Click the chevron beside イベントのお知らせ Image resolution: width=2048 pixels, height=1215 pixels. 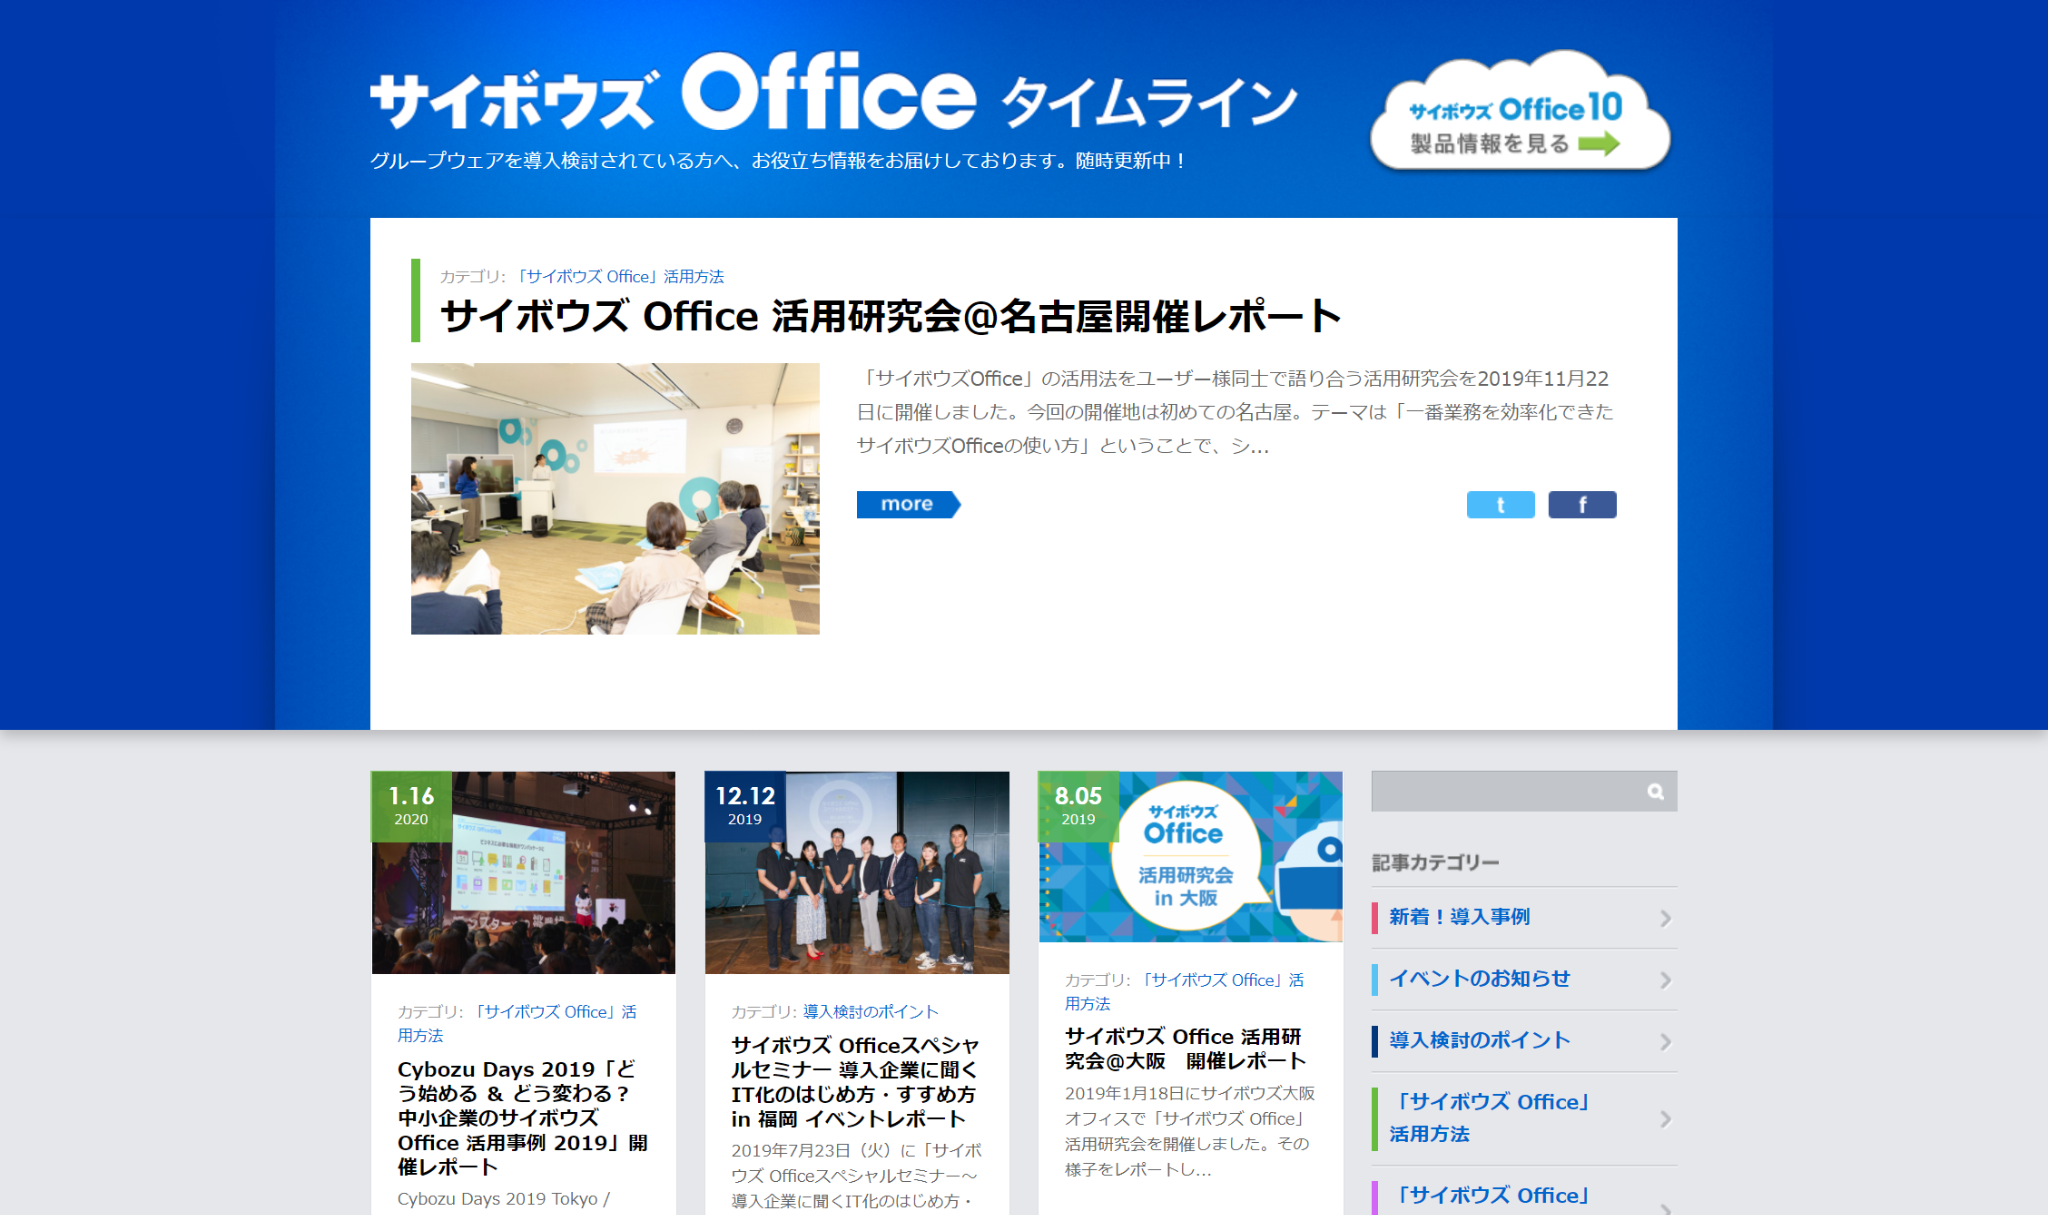point(1665,980)
